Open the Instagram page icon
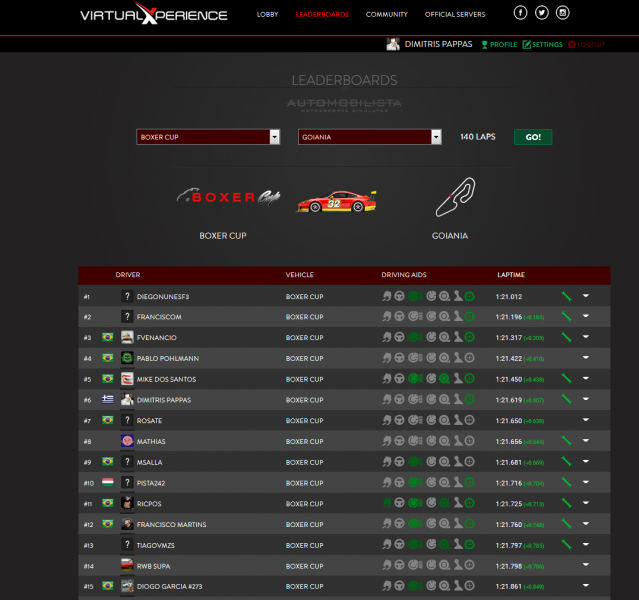Viewport: 639px width, 600px height. (563, 13)
